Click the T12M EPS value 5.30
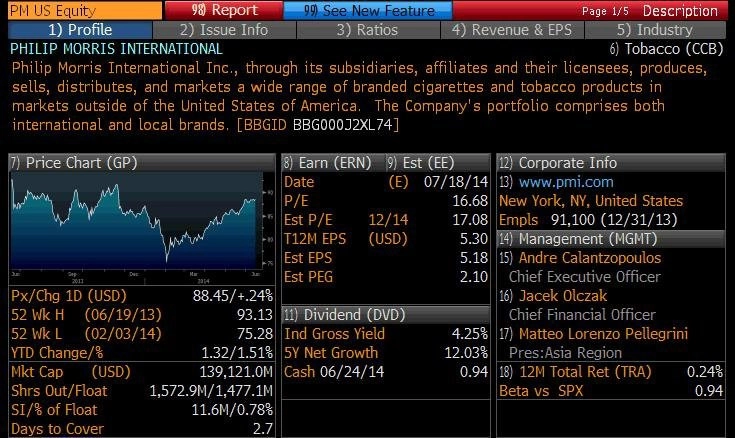 coord(474,239)
